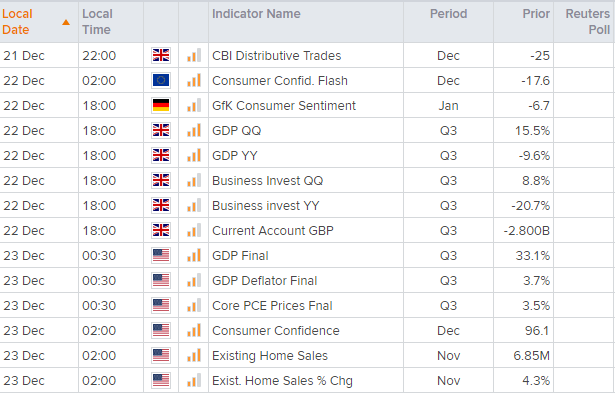The width and height of the screenshot is (615, 393).
Task: Sort by the Local Date column arrow
Action: click(x=66, y=22)
